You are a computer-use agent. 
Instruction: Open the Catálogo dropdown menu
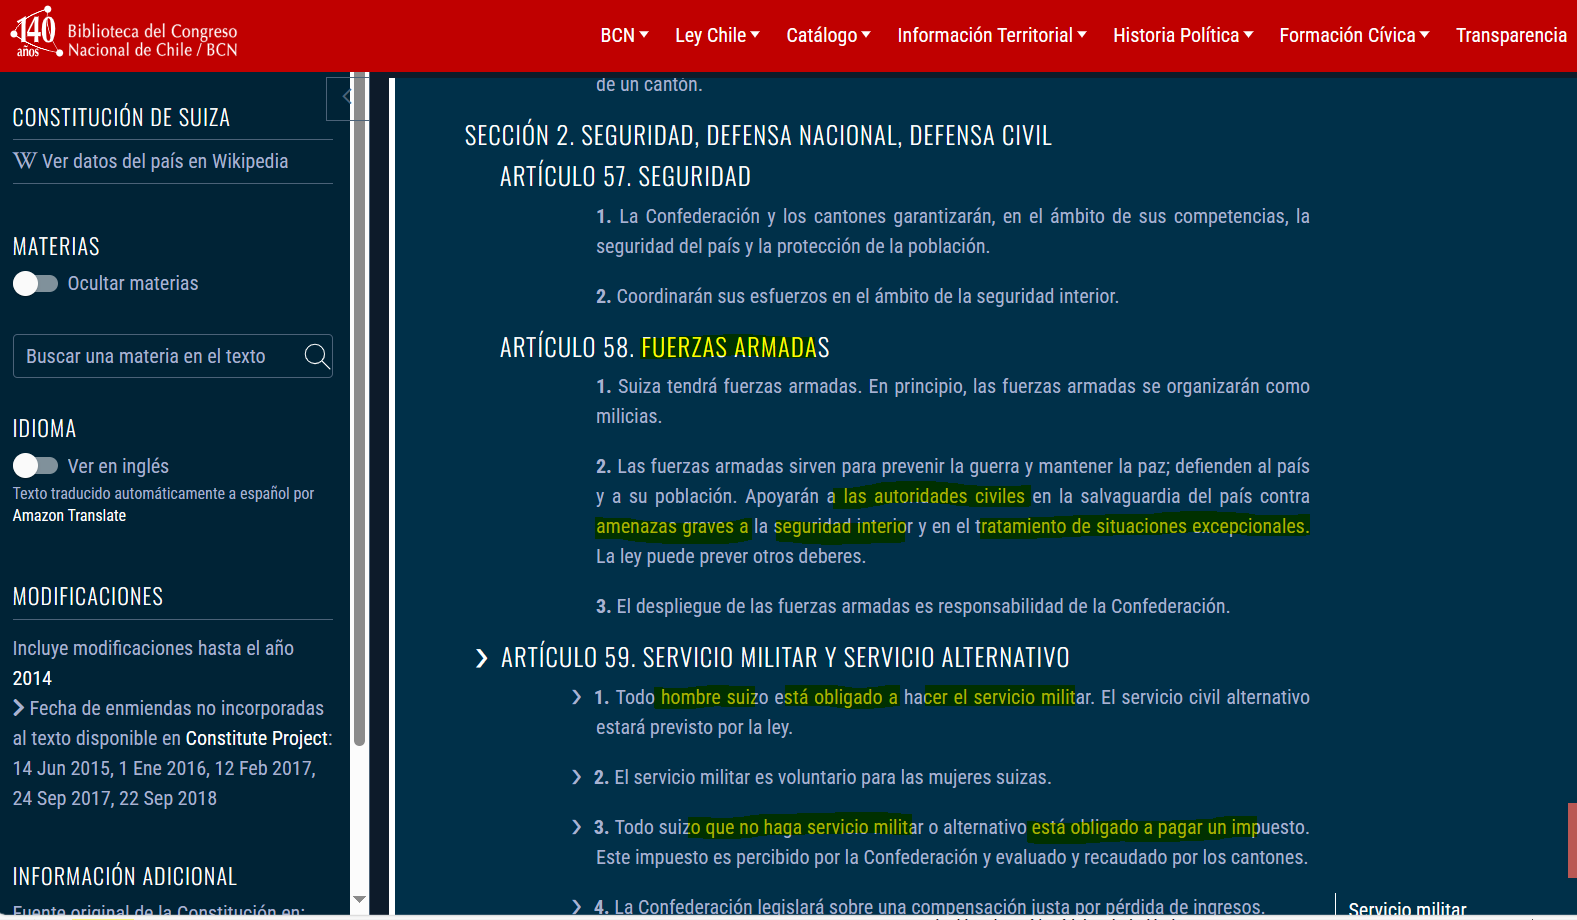(829, 35)
